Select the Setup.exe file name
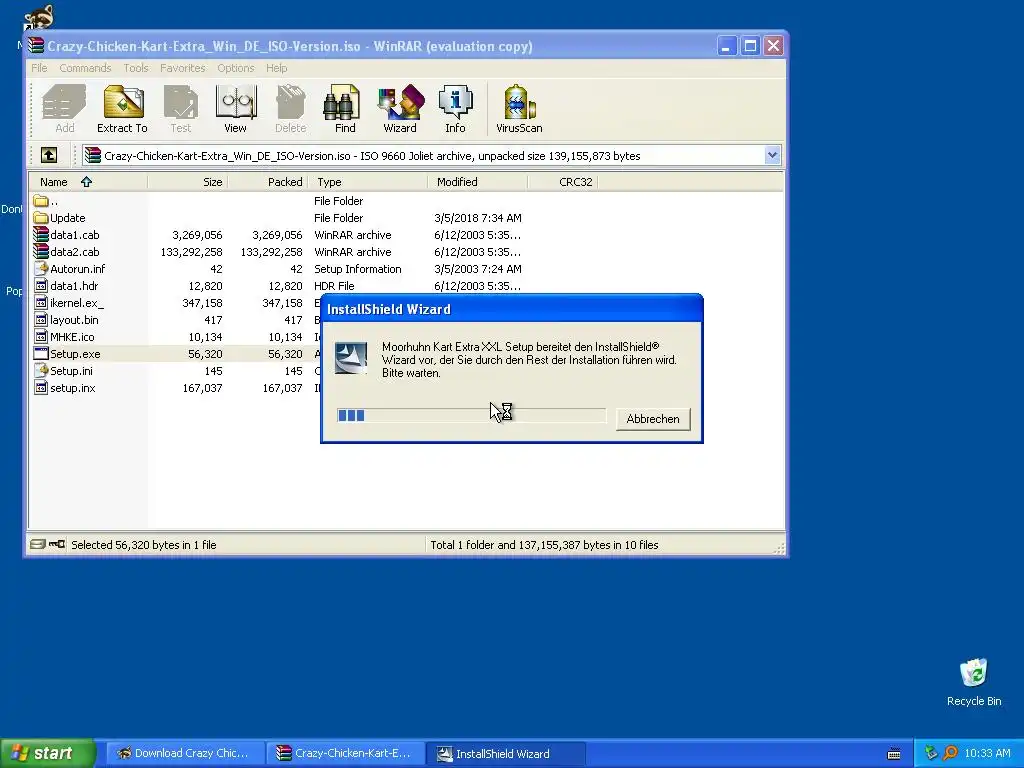Screen dimensions: 1024x768 [x=75, y=353]
